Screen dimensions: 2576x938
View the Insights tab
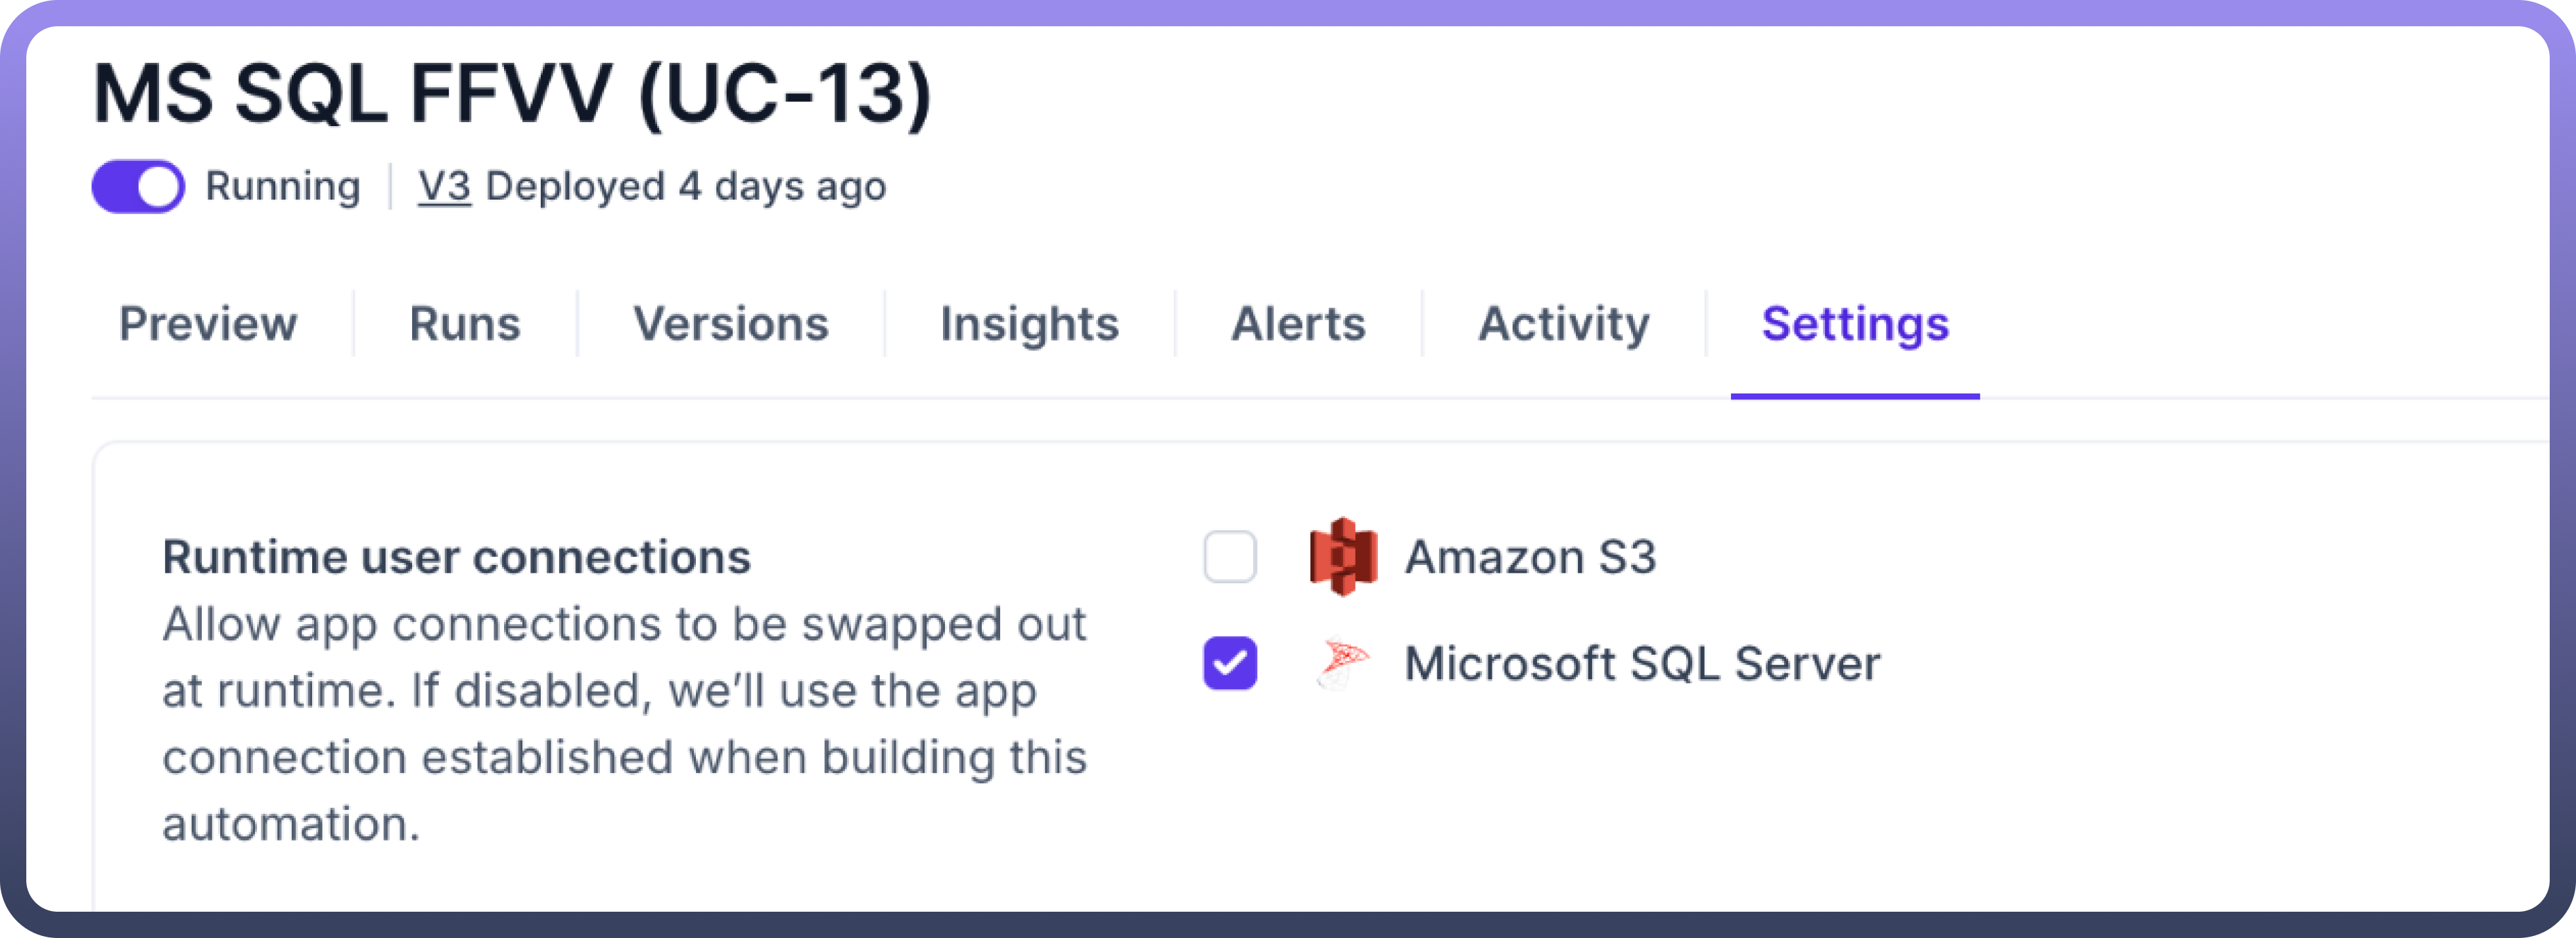pos(1029,324)
